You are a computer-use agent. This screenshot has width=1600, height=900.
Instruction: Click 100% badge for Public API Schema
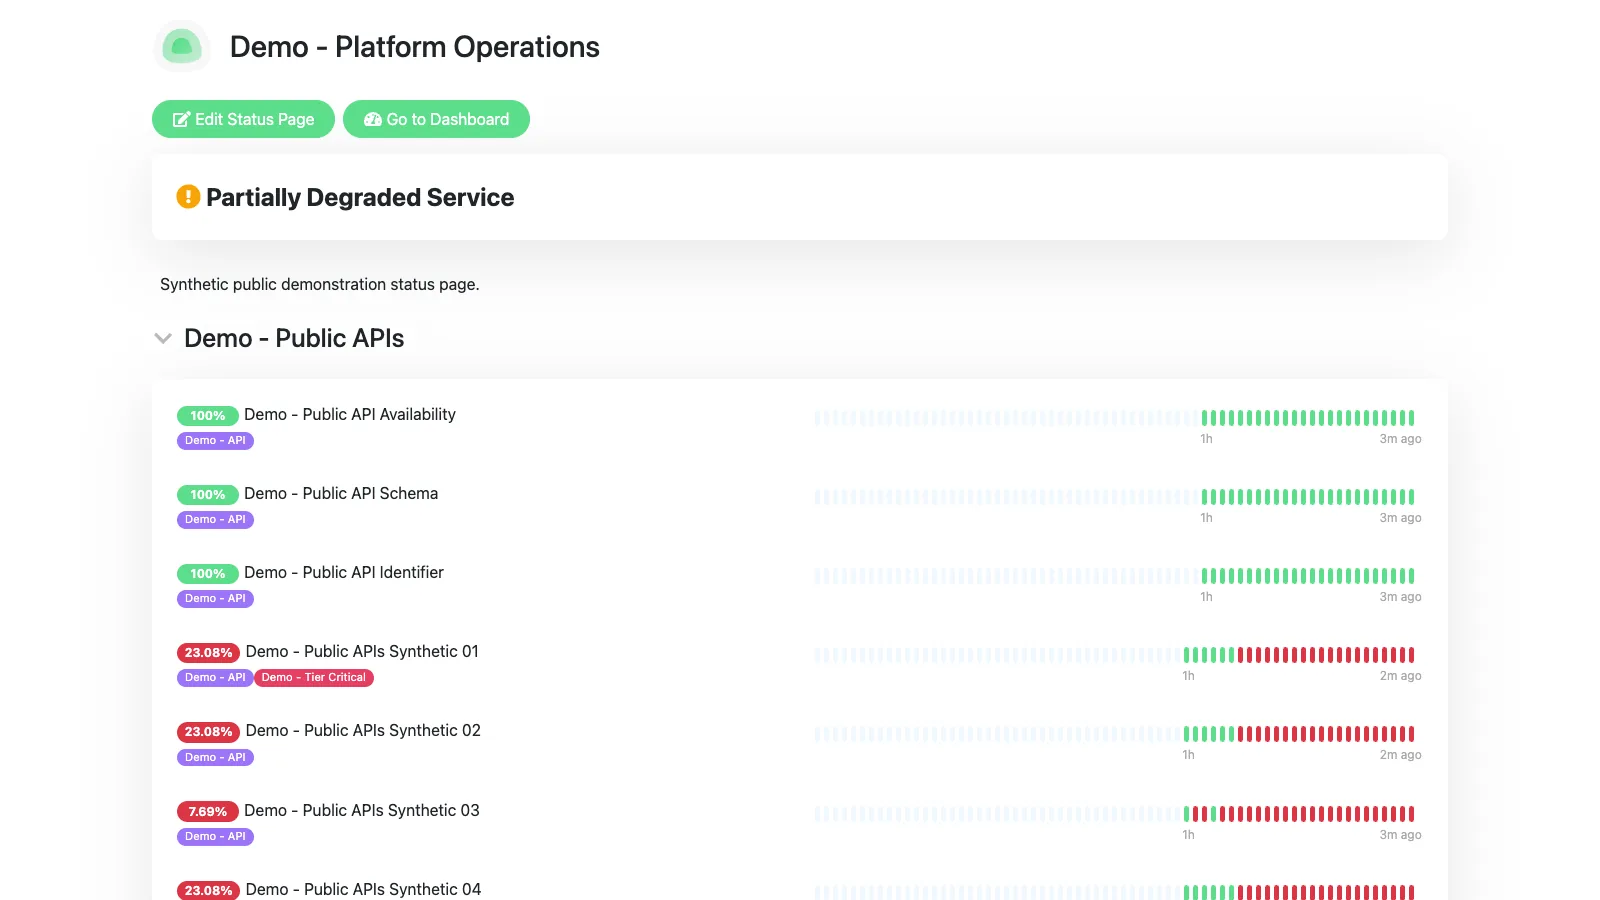(208, 494)
